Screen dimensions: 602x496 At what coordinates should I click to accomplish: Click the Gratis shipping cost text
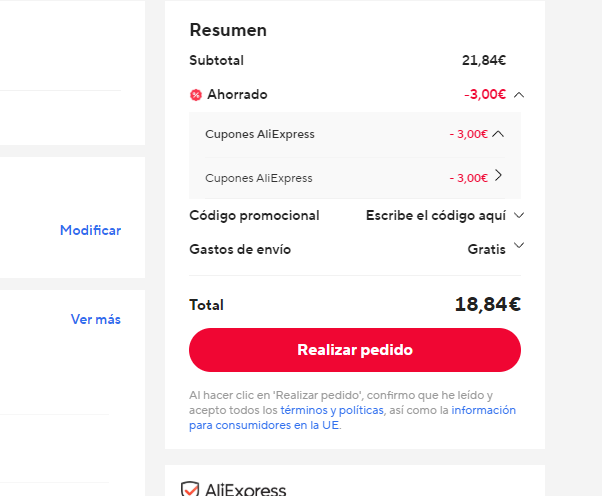486,250
